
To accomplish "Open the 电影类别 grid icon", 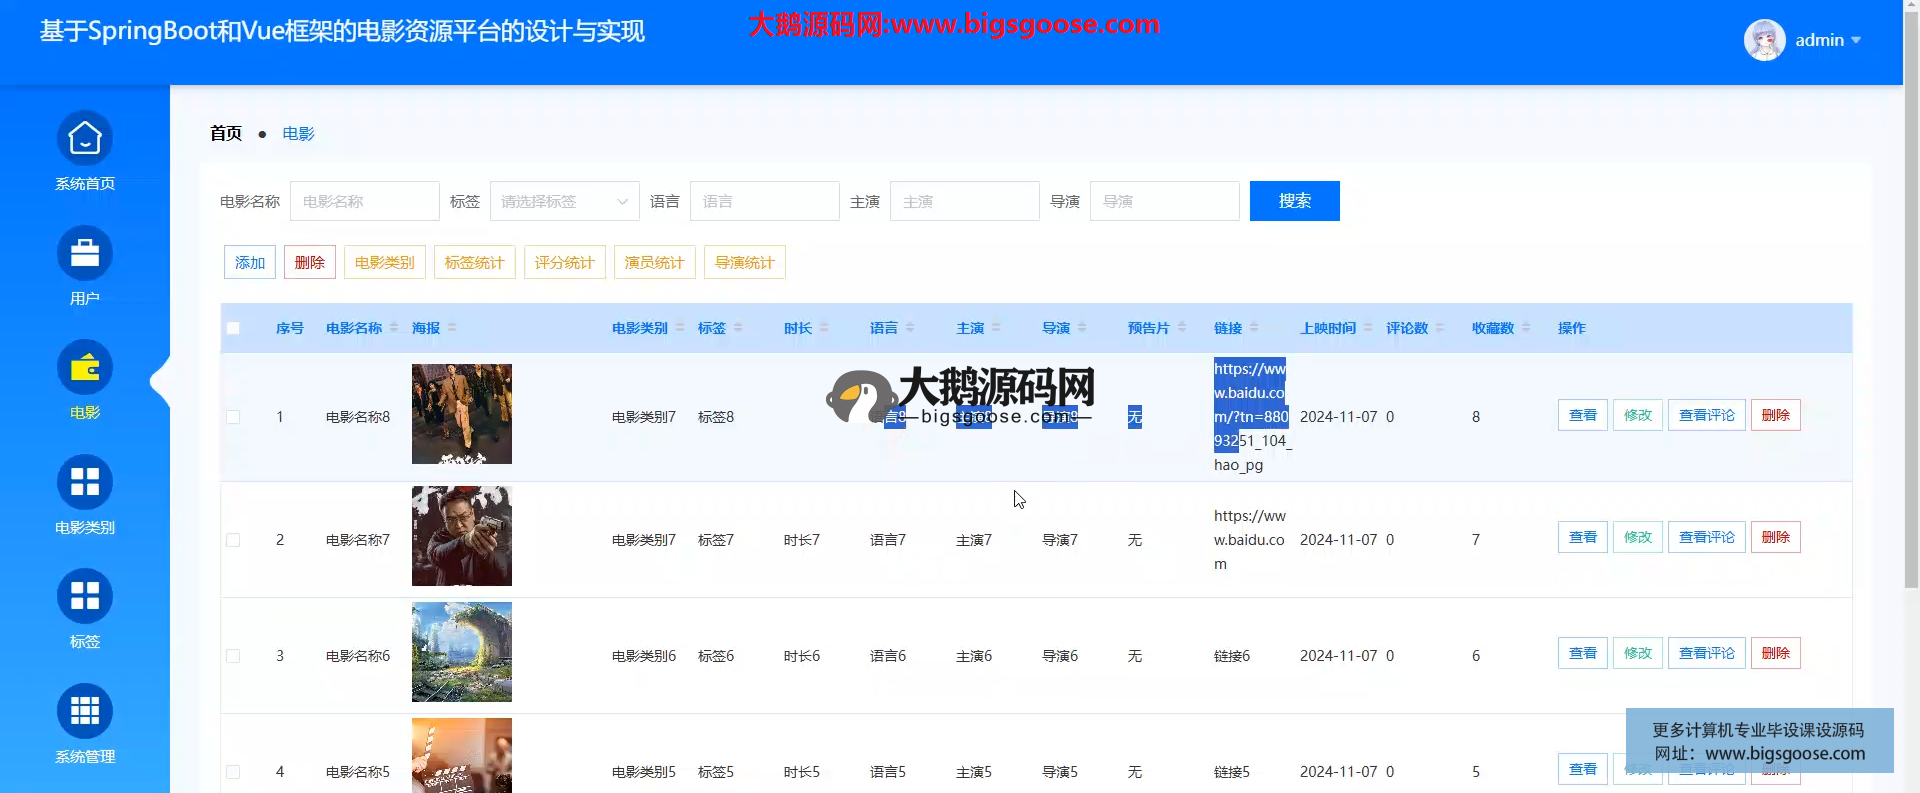I will (x=85, y=483).
